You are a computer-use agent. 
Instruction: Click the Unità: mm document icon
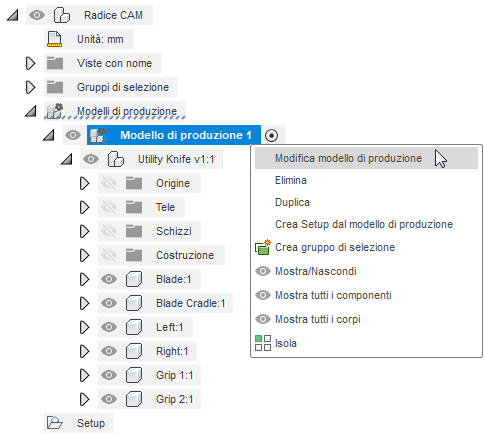point(55,39)
